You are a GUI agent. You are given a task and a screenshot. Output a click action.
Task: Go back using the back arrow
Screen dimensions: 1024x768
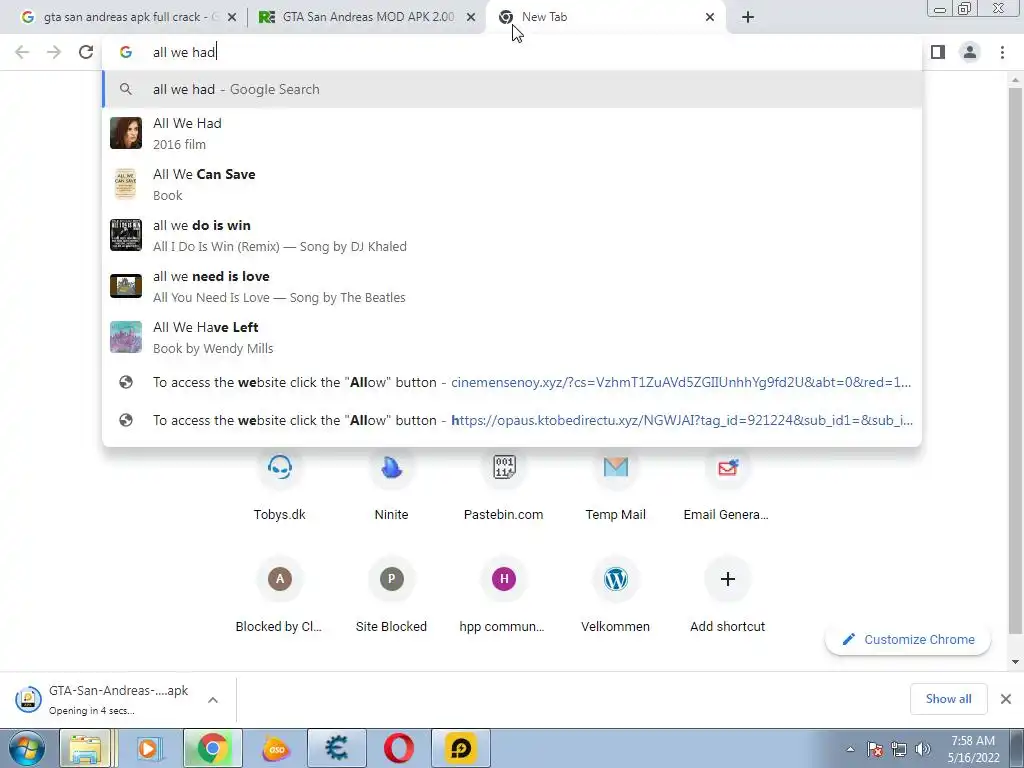point(22,52)
